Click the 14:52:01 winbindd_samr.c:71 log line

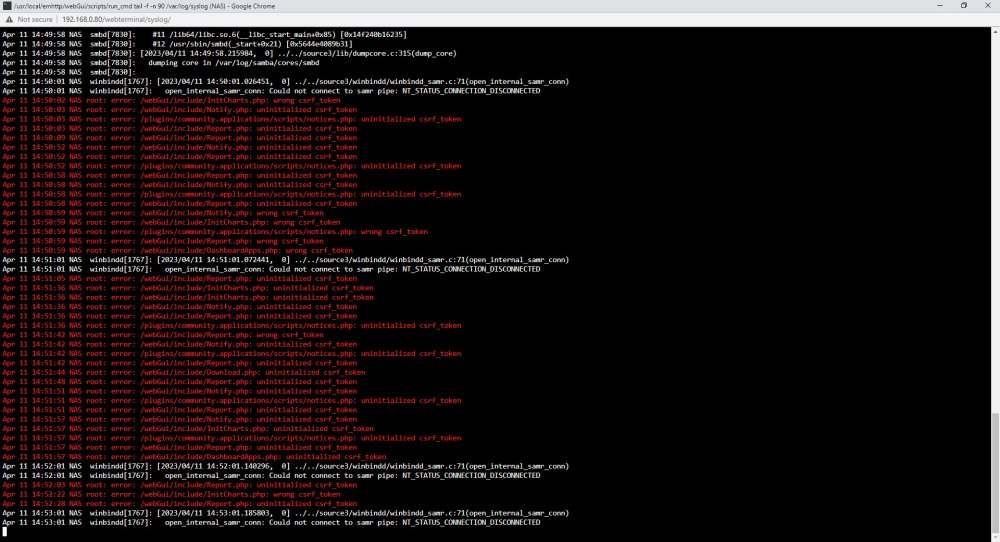point(285,466)
